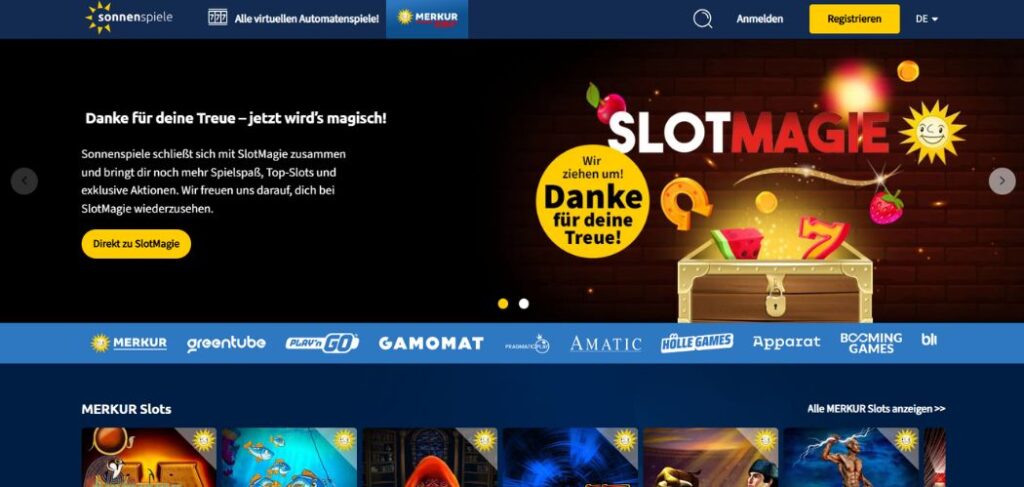Open Alle MERKUR Slots anzeigen link
The width and height of the screenshot is (1024, 487).
tap(876, 409)
